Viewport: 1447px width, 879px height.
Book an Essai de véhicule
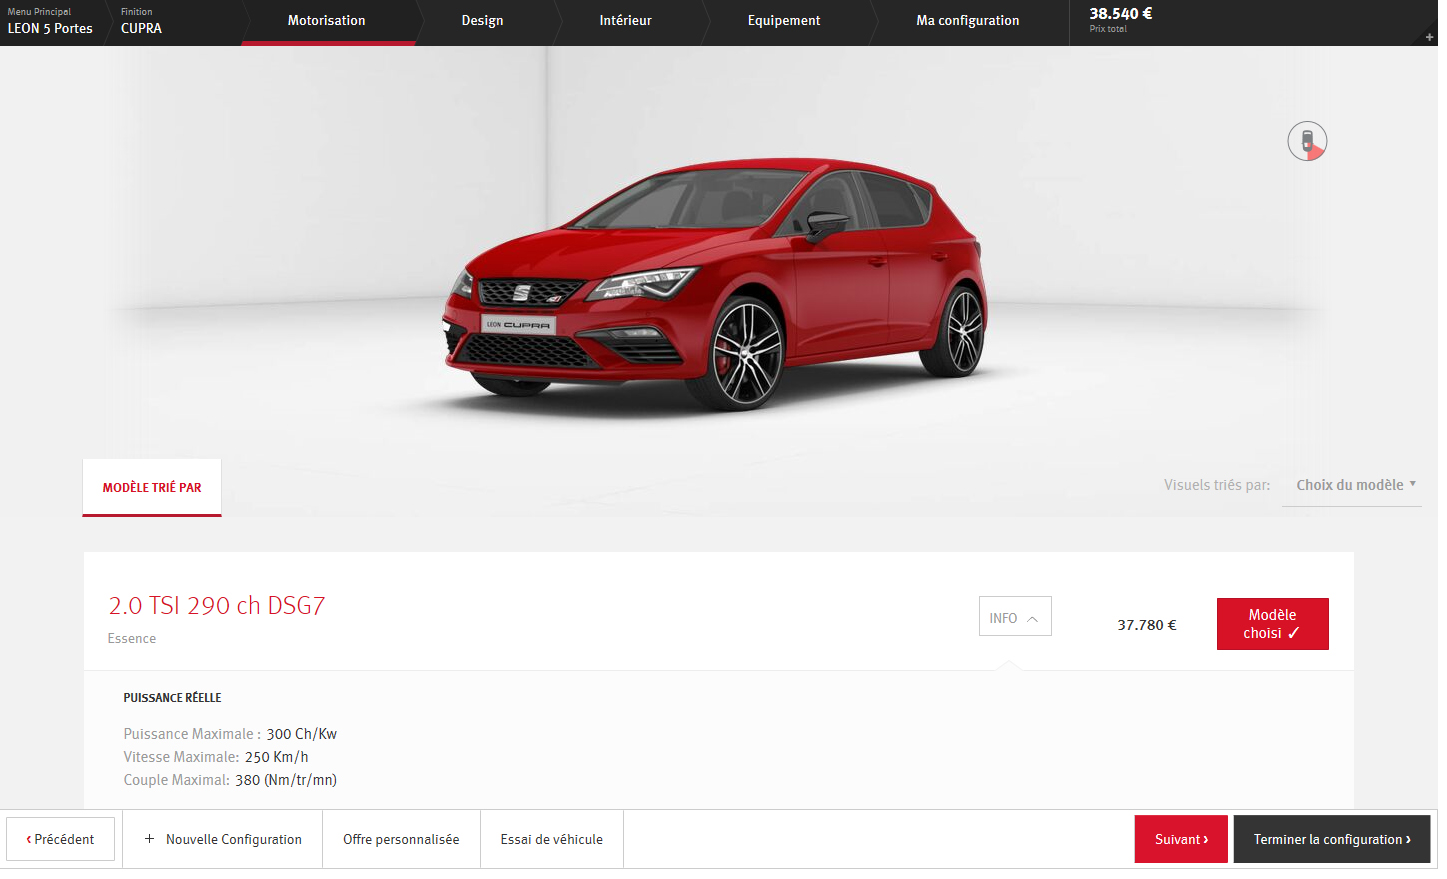click(x=552, y=839)
